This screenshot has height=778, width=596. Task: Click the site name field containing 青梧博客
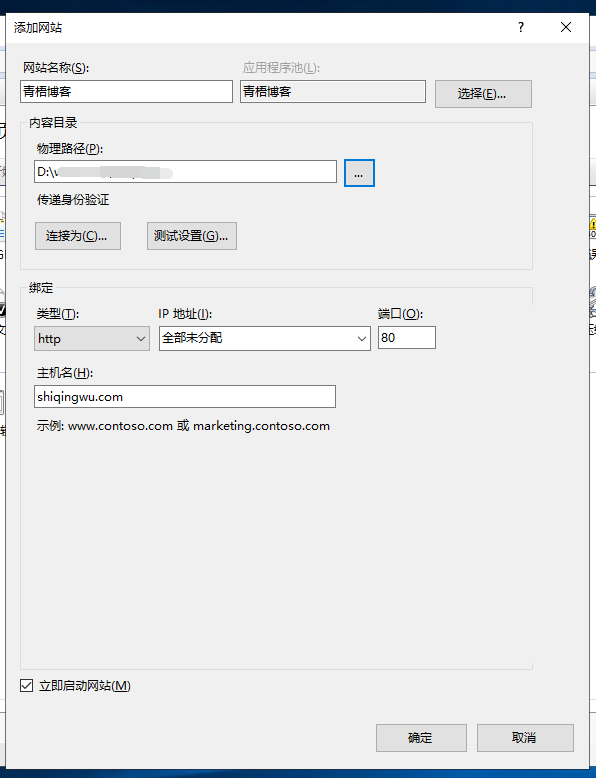[x=127, y=92]
